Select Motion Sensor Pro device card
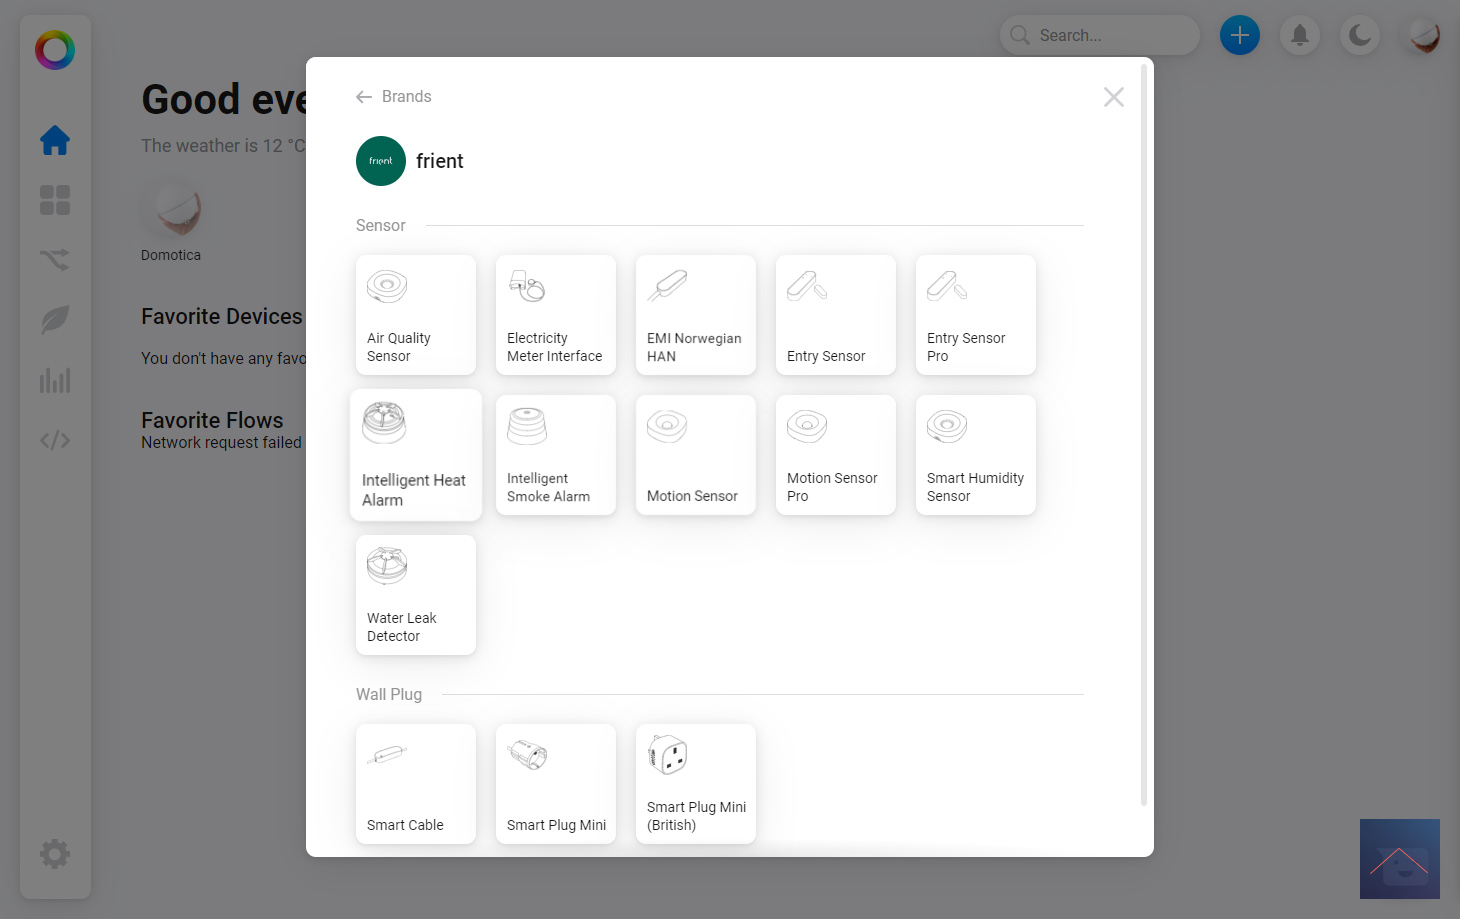 click(x=836, y=455)
